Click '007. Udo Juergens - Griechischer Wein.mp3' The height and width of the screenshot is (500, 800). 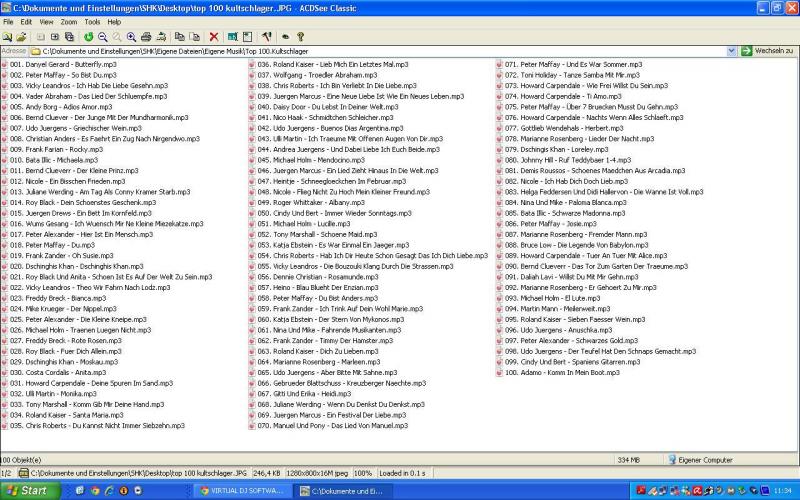[76, 128]
